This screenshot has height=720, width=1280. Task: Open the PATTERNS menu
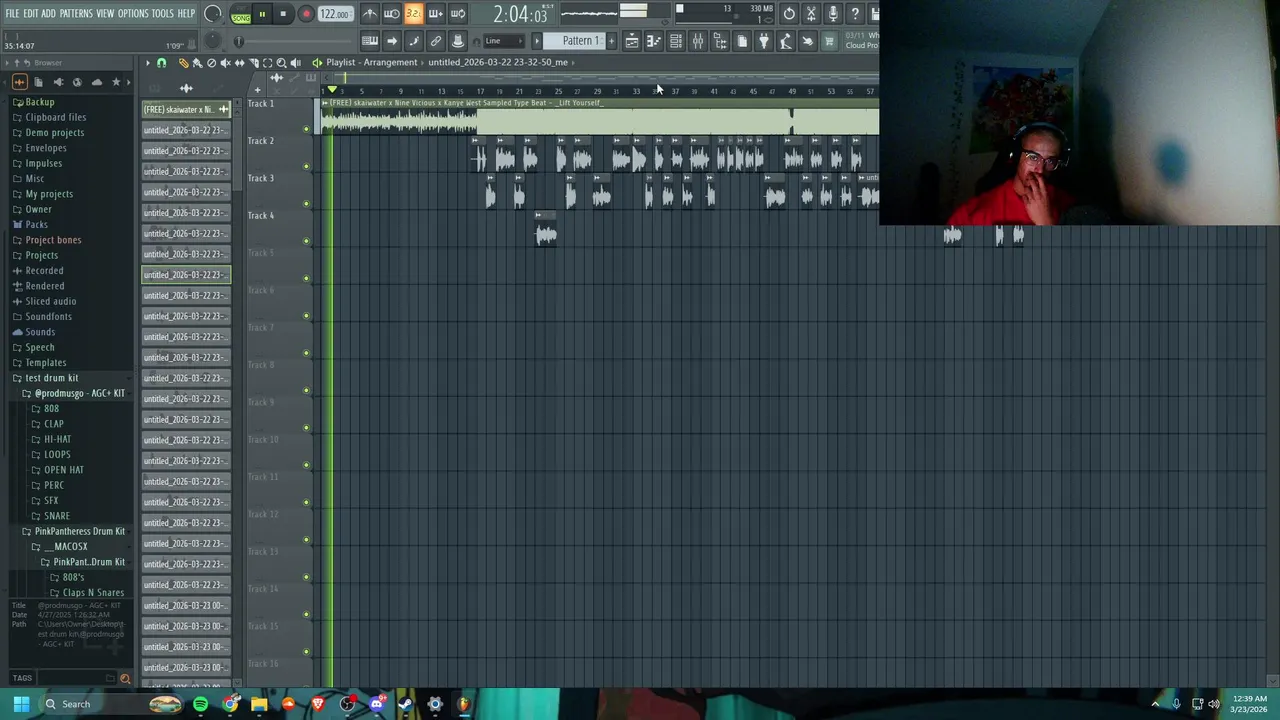tap(76, 14)
